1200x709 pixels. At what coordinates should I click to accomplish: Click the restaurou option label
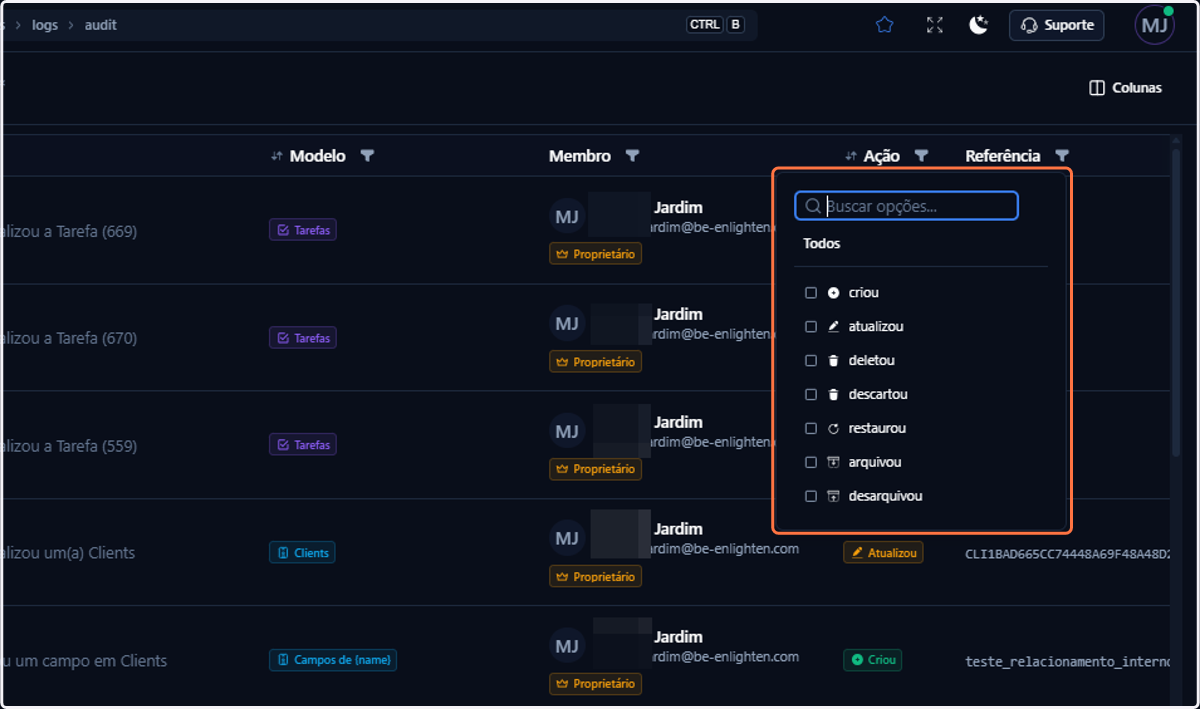pyautogui.click(x=877, y=429)
